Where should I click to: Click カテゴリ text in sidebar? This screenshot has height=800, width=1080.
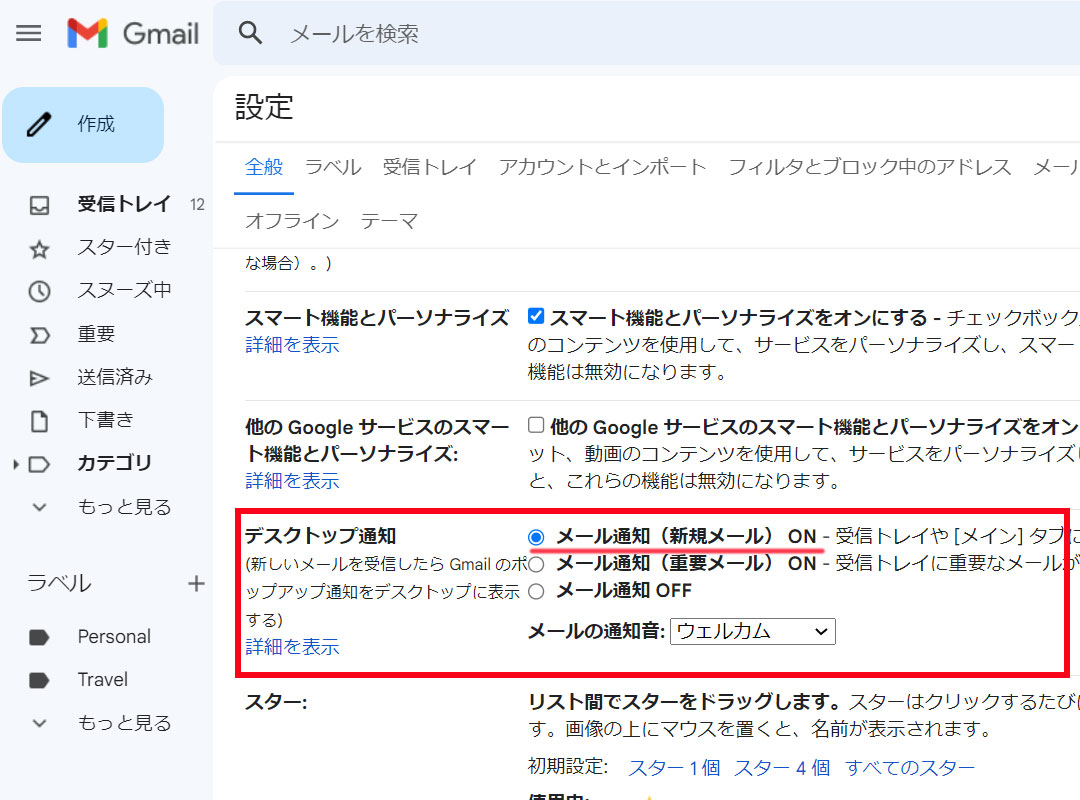[x=114, y=463]
